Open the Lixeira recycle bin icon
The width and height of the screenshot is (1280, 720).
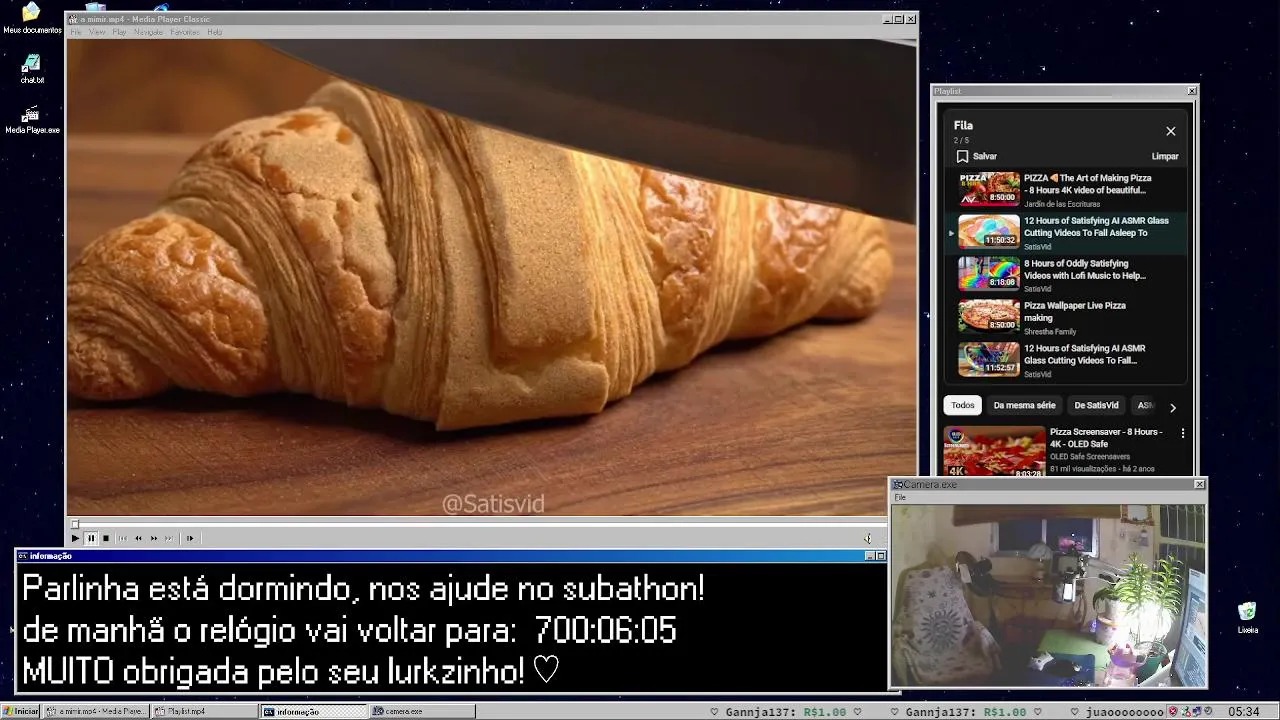pos(1247,617)
